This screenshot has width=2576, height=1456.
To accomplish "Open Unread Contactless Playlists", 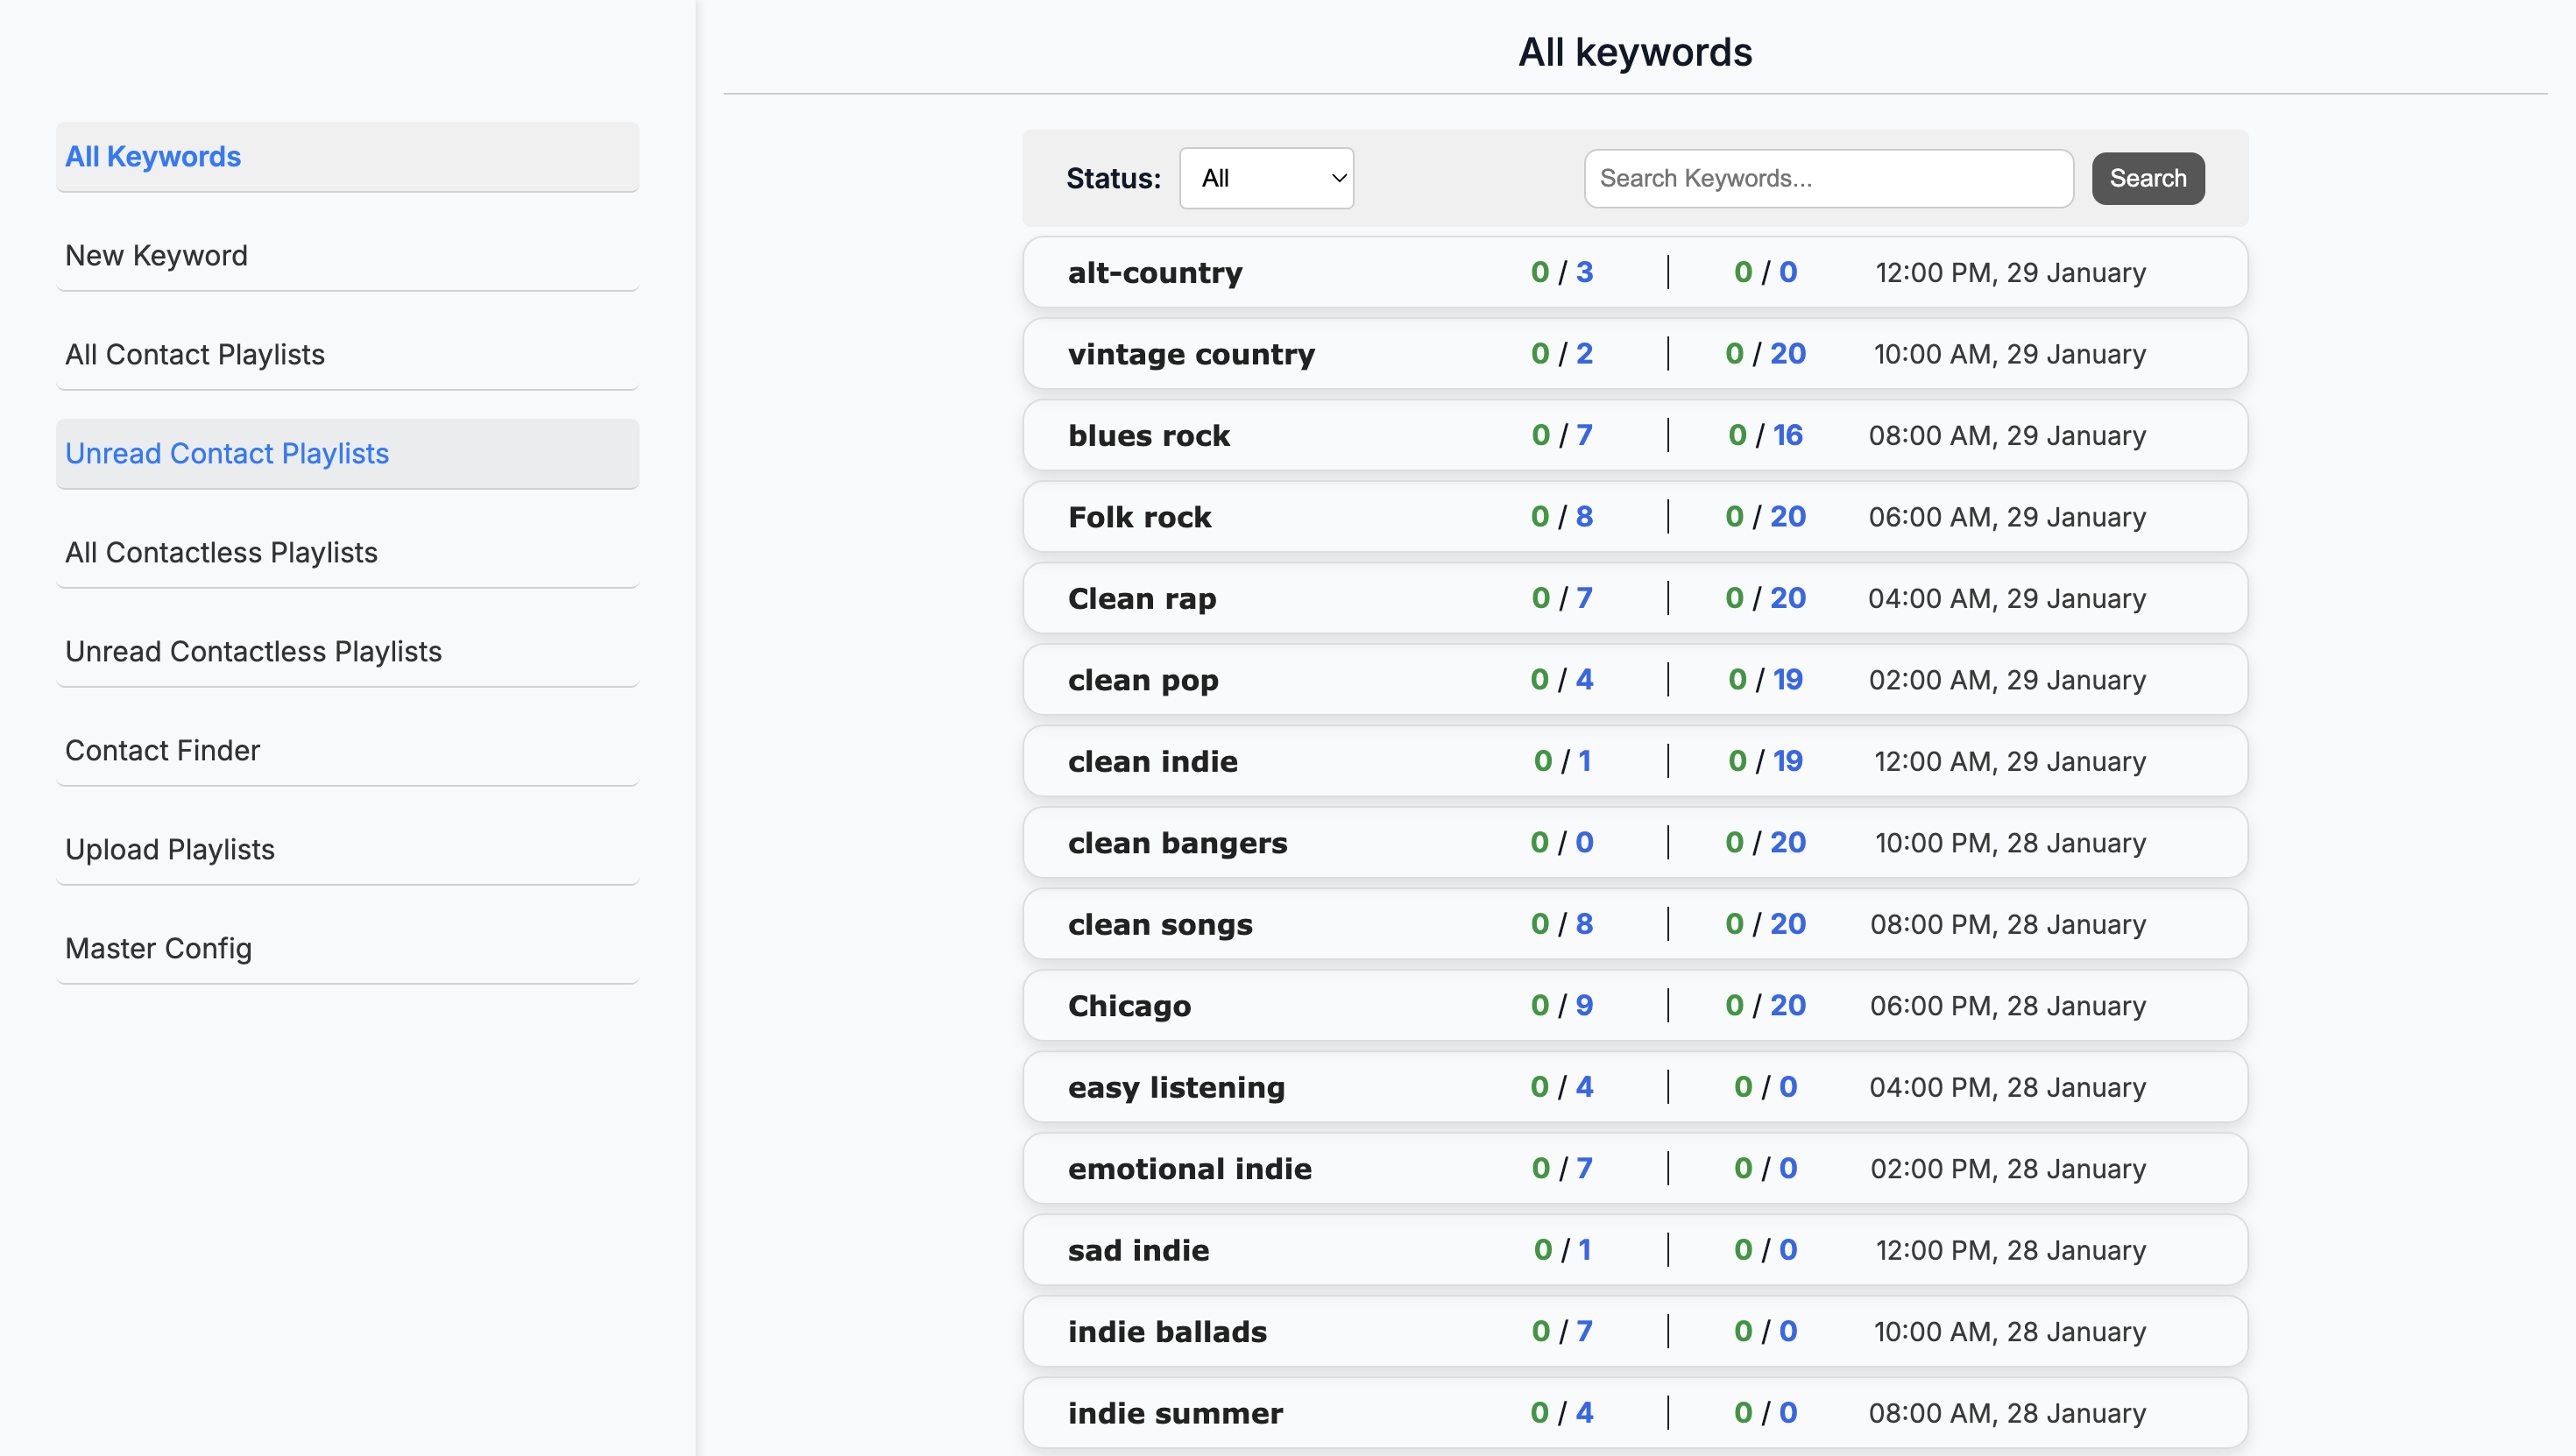I will 347,651.
